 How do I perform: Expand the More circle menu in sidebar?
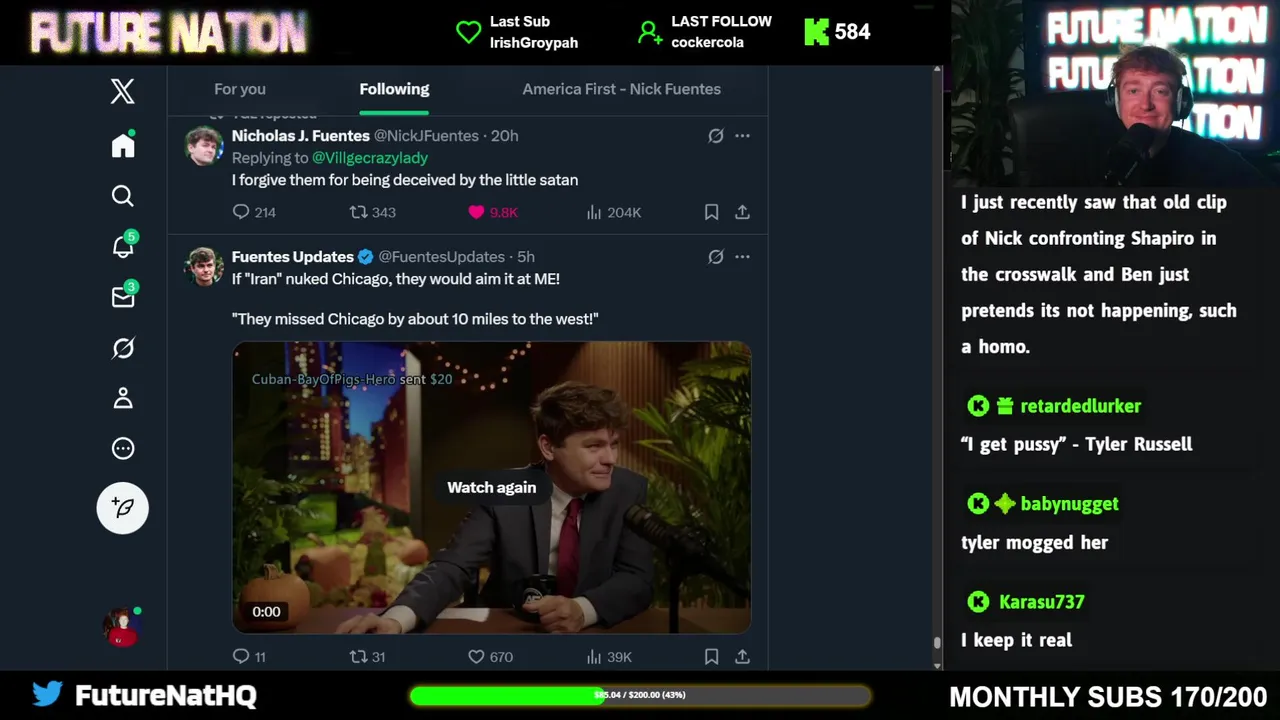123,449
